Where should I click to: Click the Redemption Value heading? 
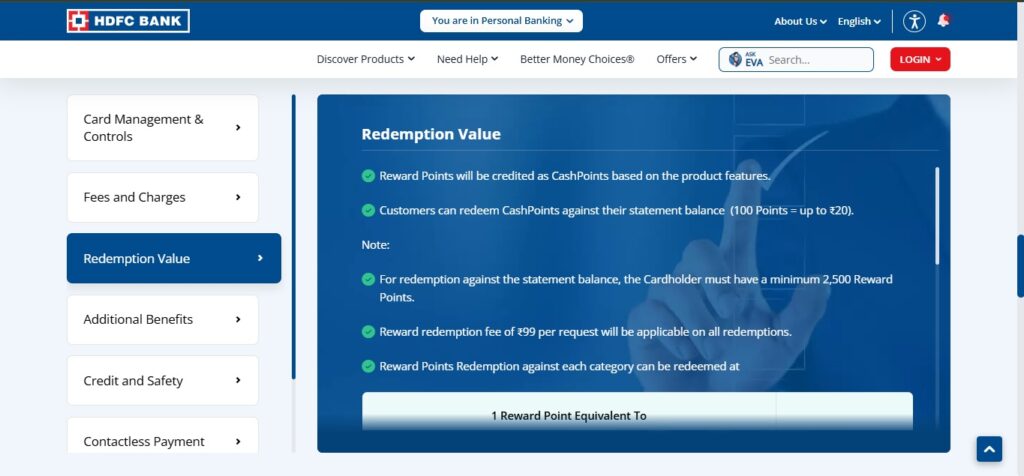[431, 134]
